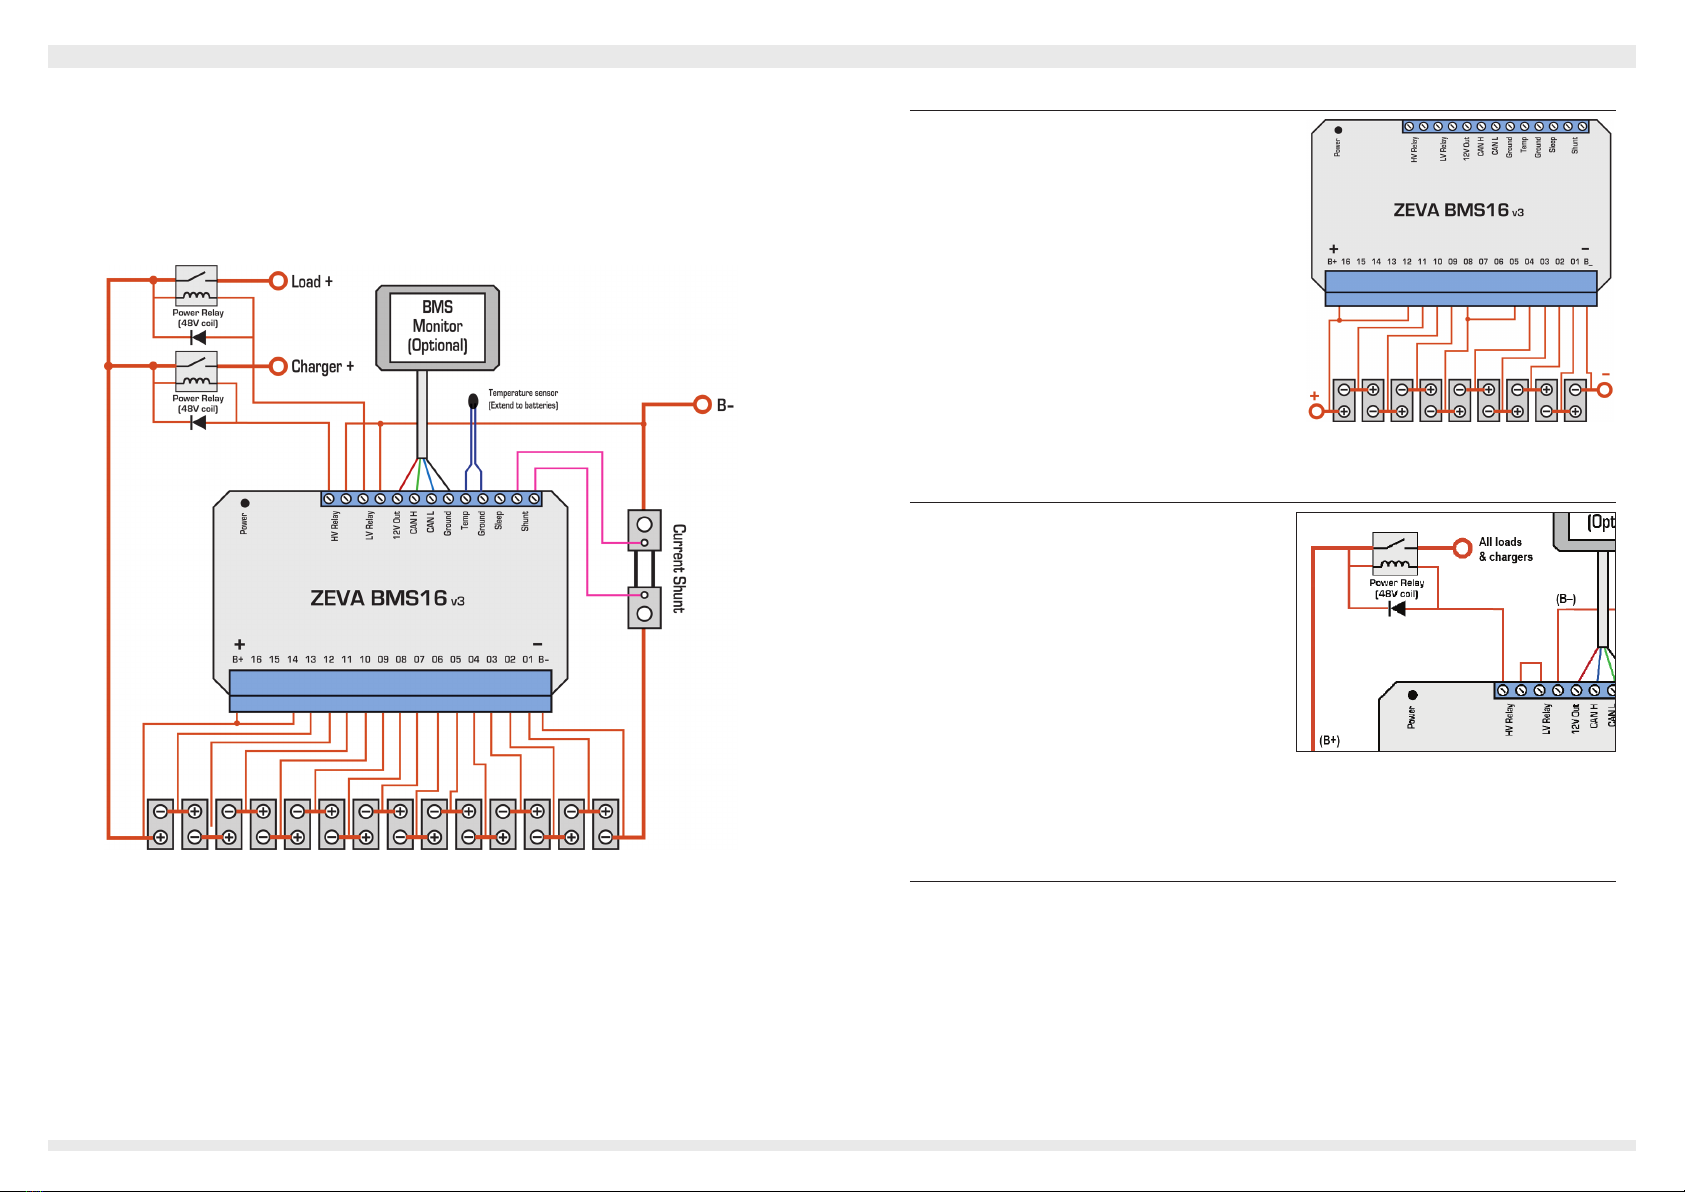Screen dimensions: 1685x1192
Task: Click the red − terminal ring in the small cell-wiring diagram
Action: (1605, 390)
